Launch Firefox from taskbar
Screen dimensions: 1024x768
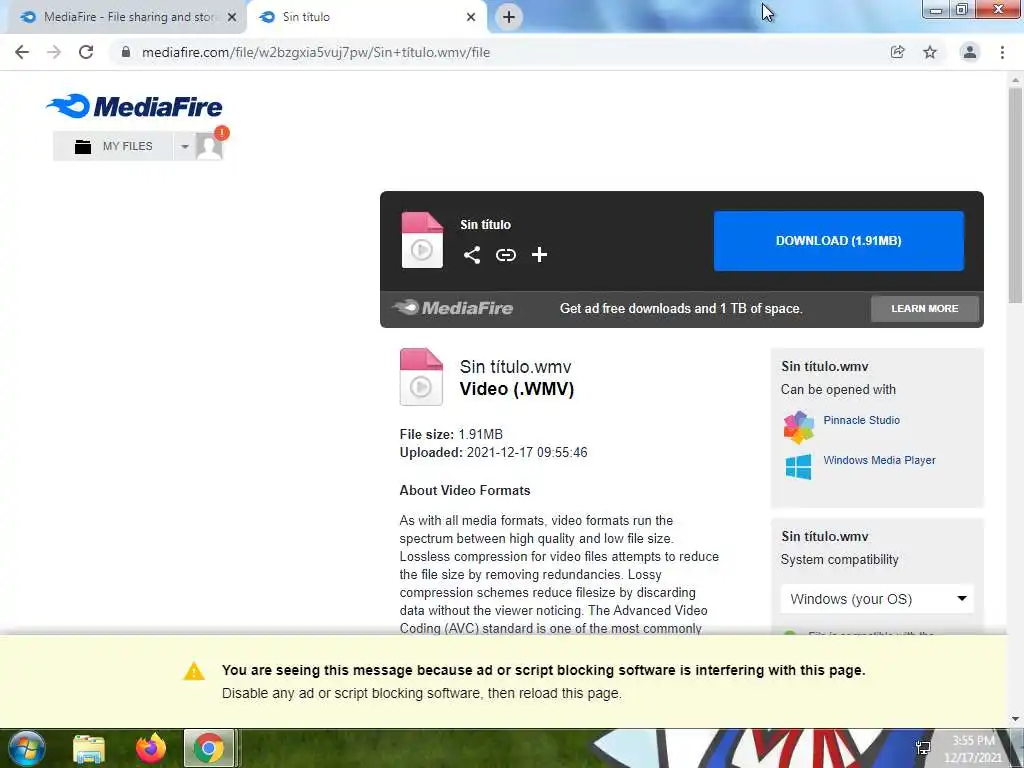tap(151, 748)
